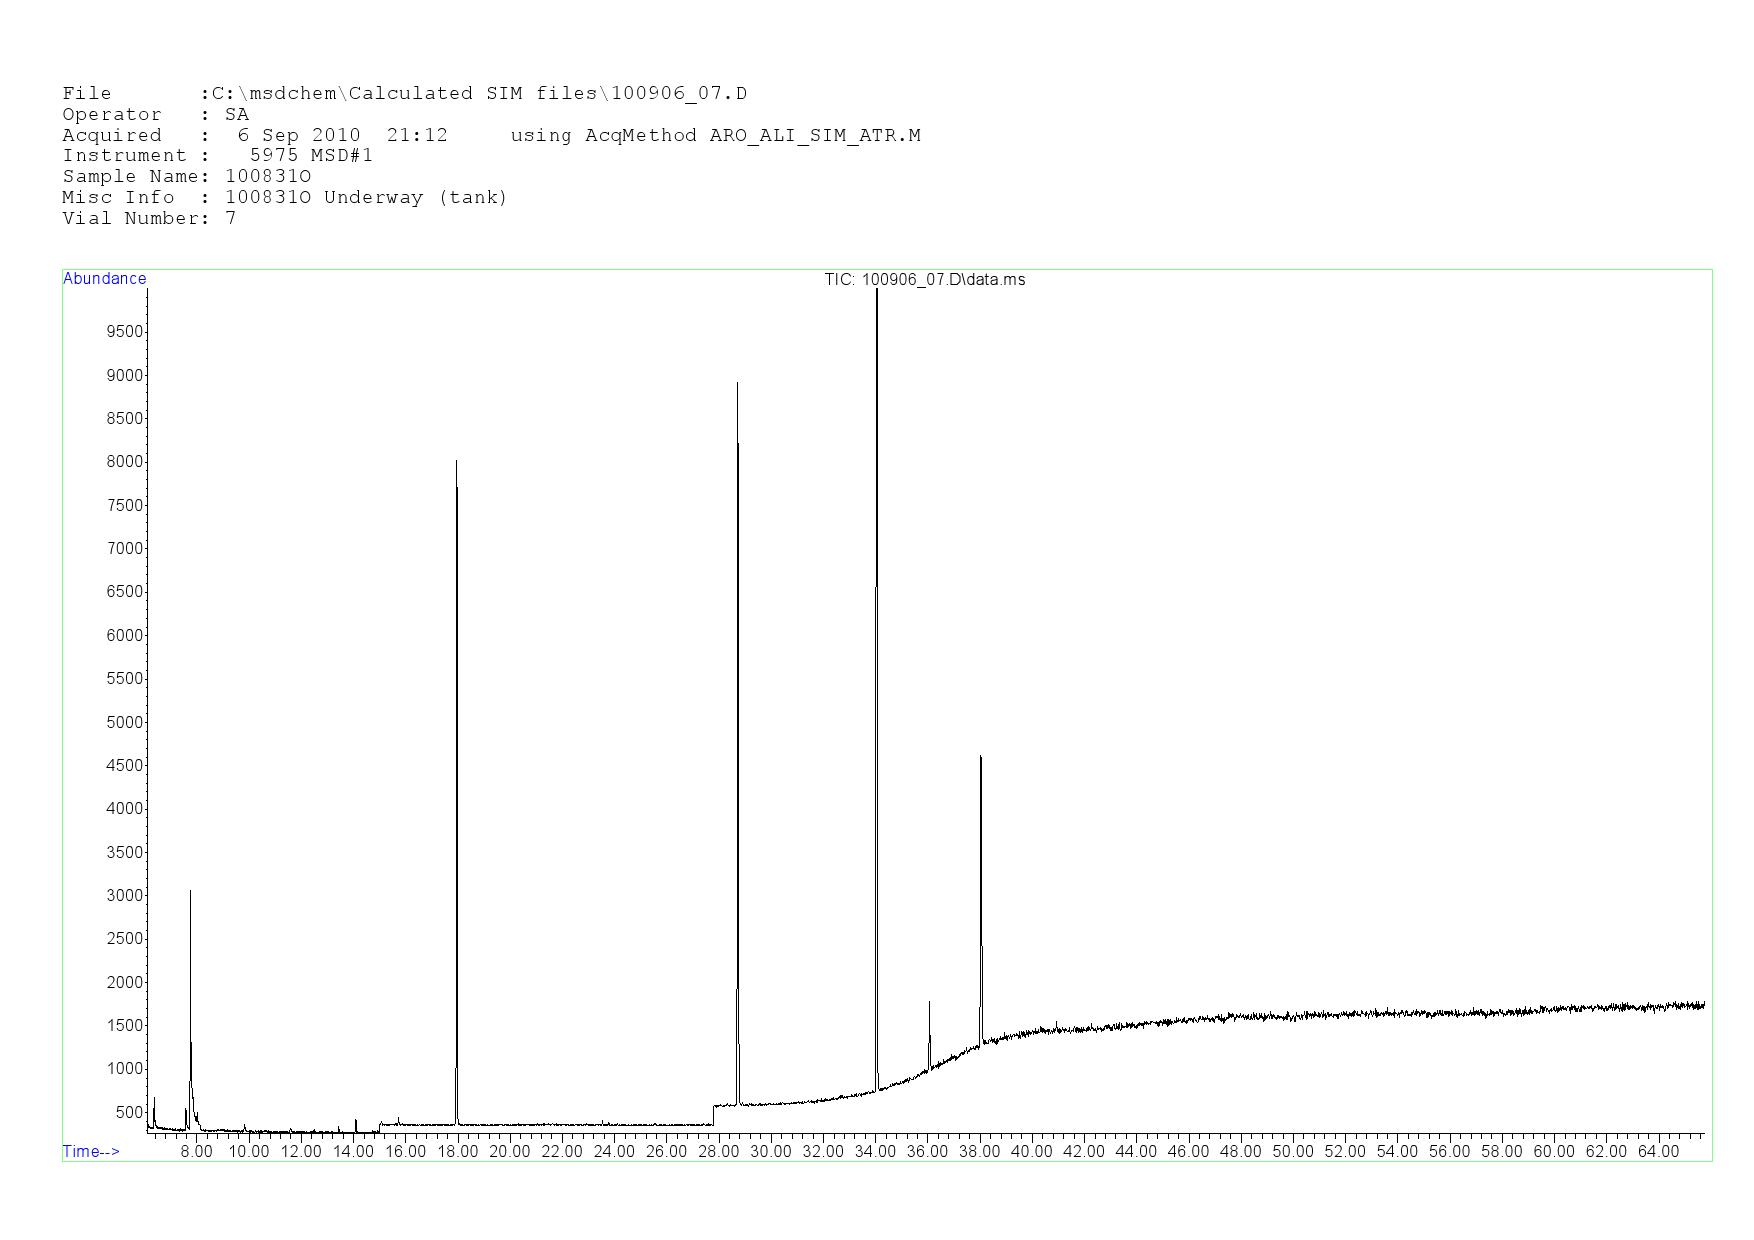Click the 500 abundance axis tick label

point(129,1112)
